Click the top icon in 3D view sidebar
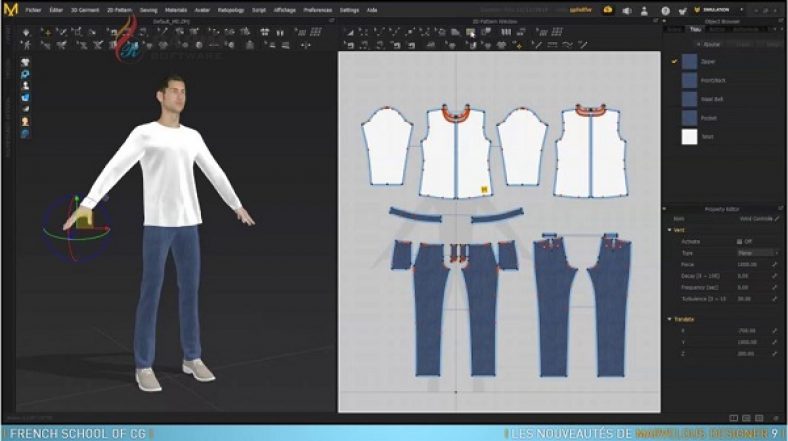Image resolution: width=788 pixels, height=441 pixels. 24,61
